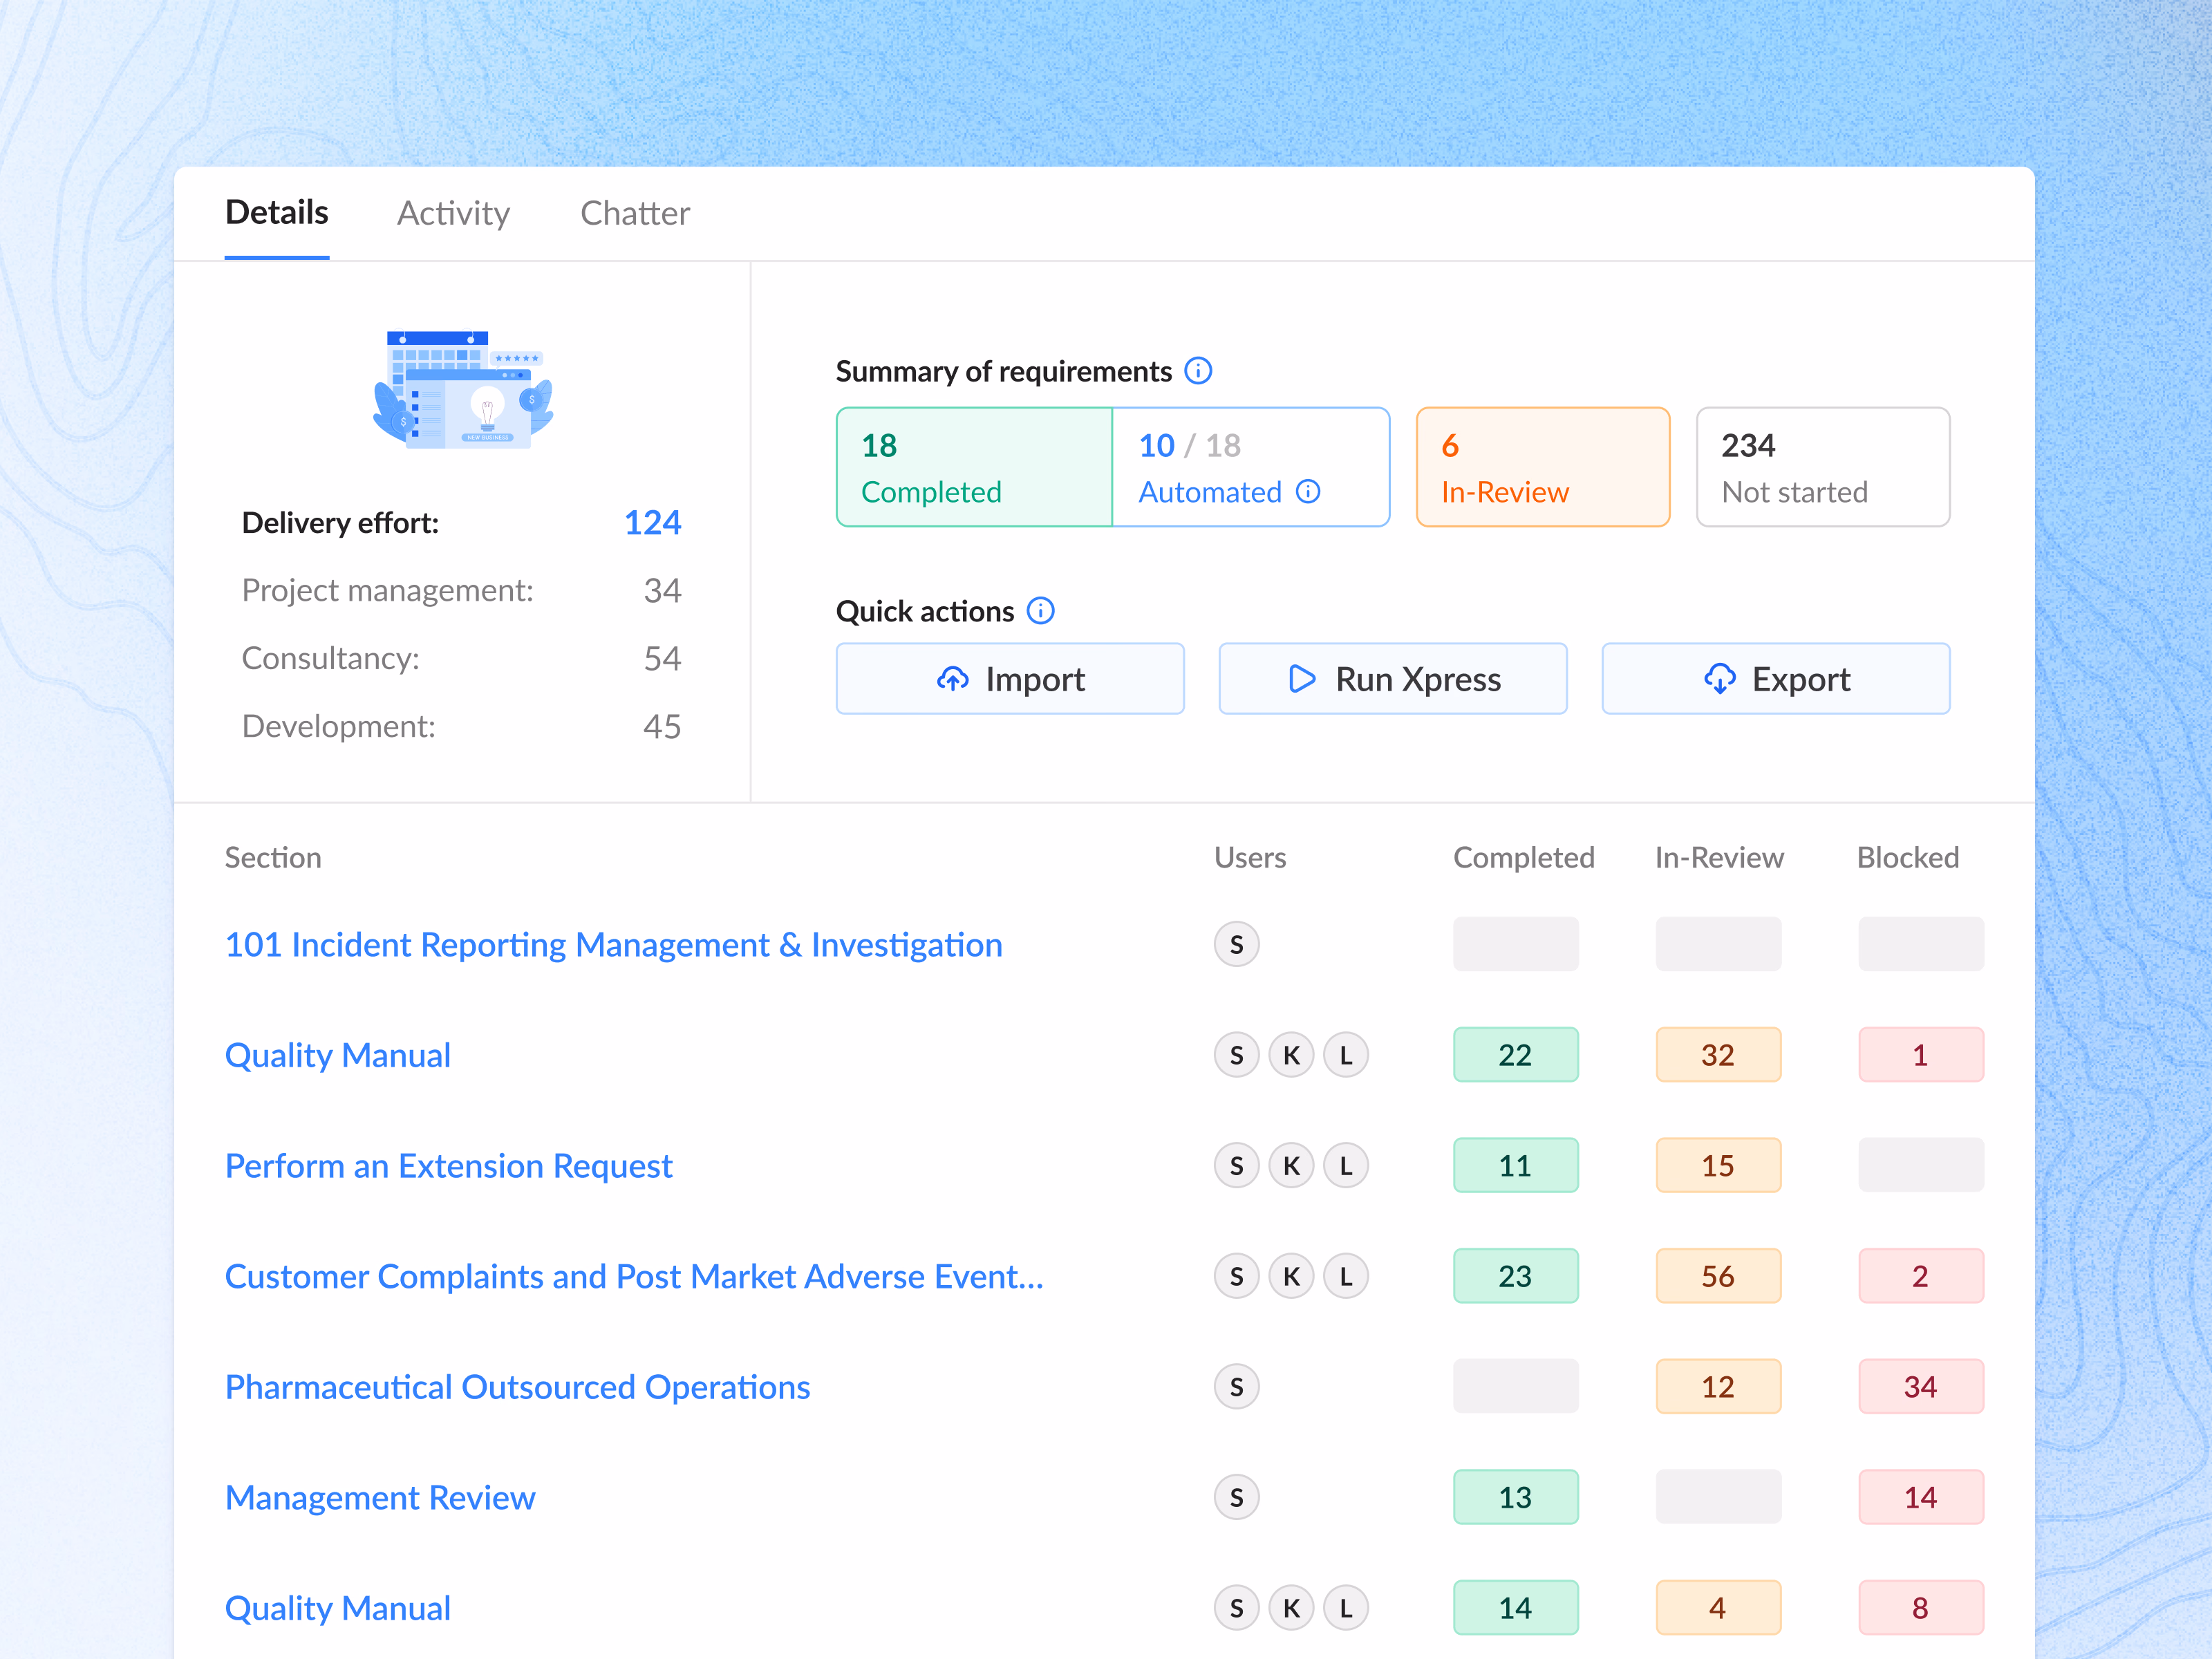The width and height of the screenshot is (2212, 1659).
Task: Click Blocked badge 14 for Management Review
Action: 1921,1497
